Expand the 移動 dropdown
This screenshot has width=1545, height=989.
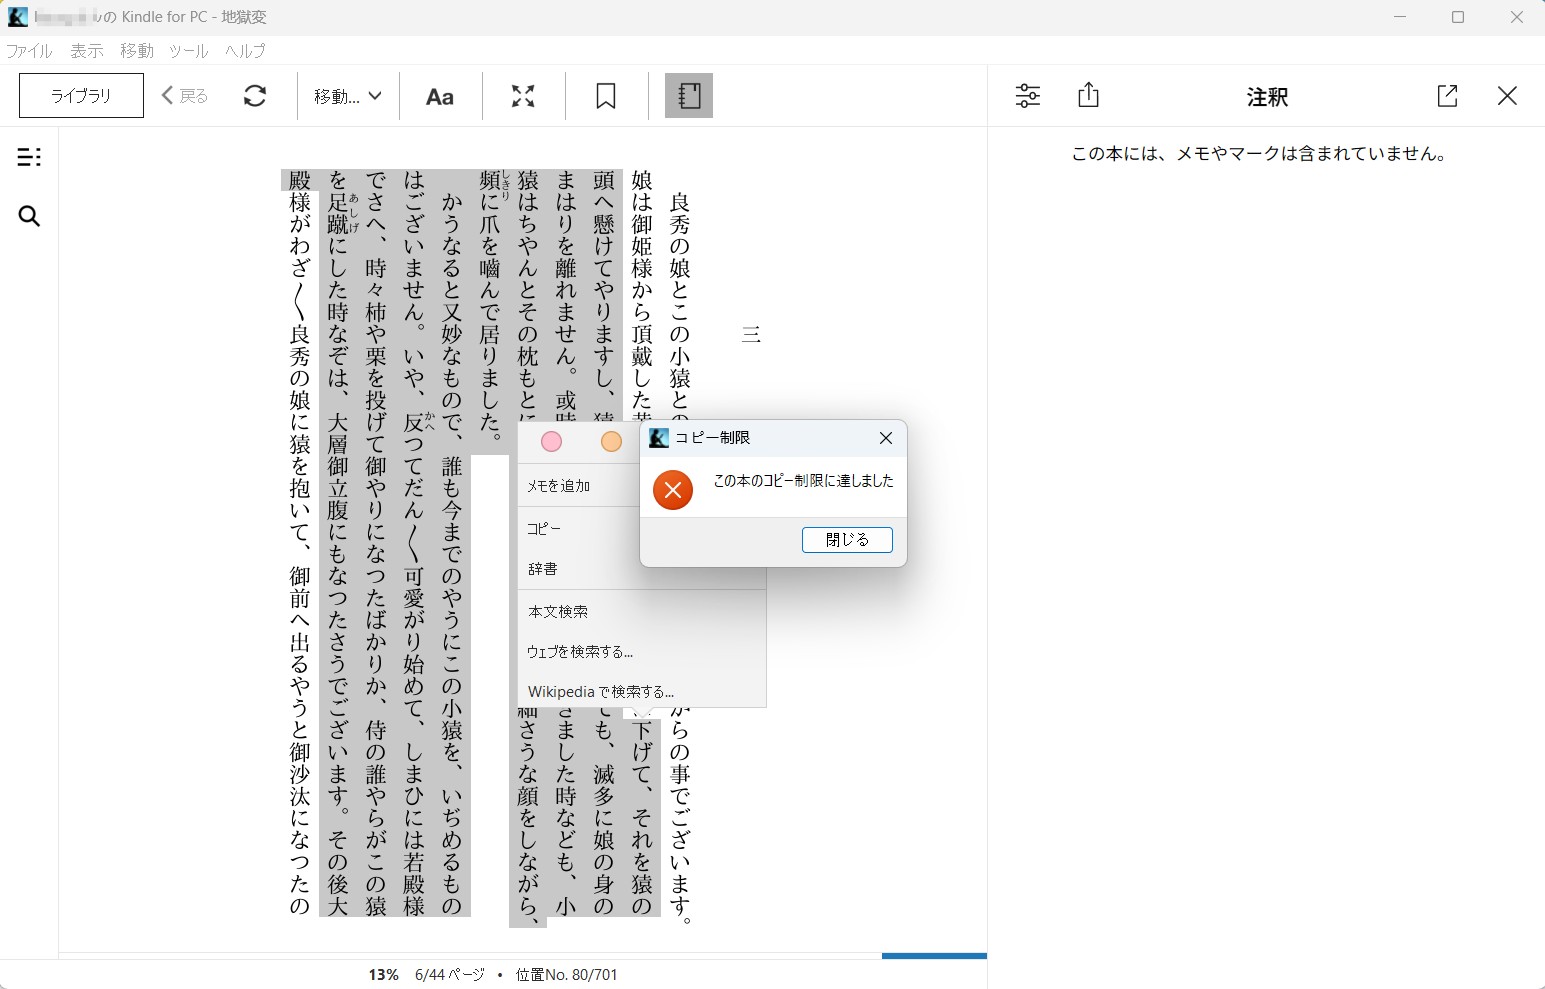tap(347, 96)
